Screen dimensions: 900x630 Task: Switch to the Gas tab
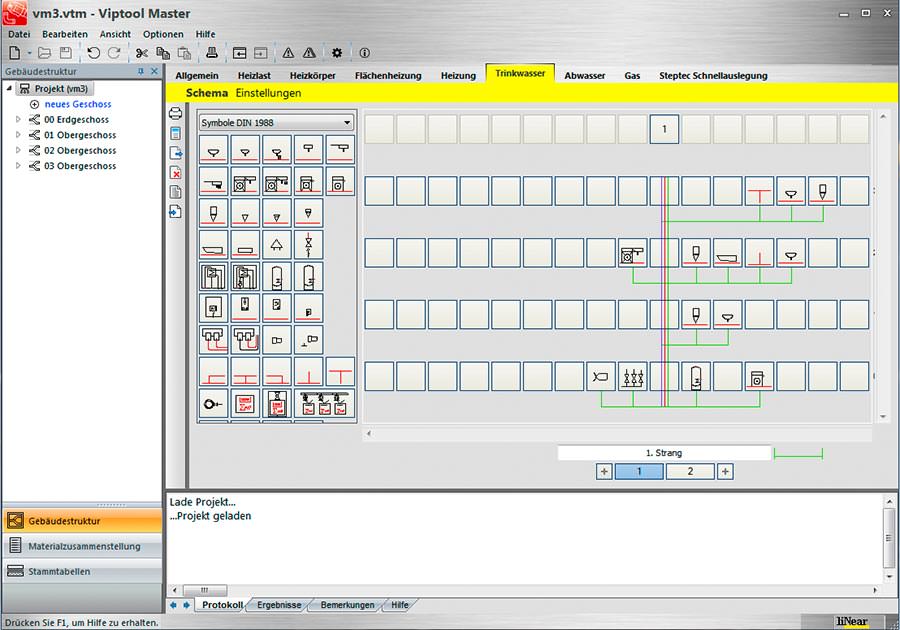632,75
